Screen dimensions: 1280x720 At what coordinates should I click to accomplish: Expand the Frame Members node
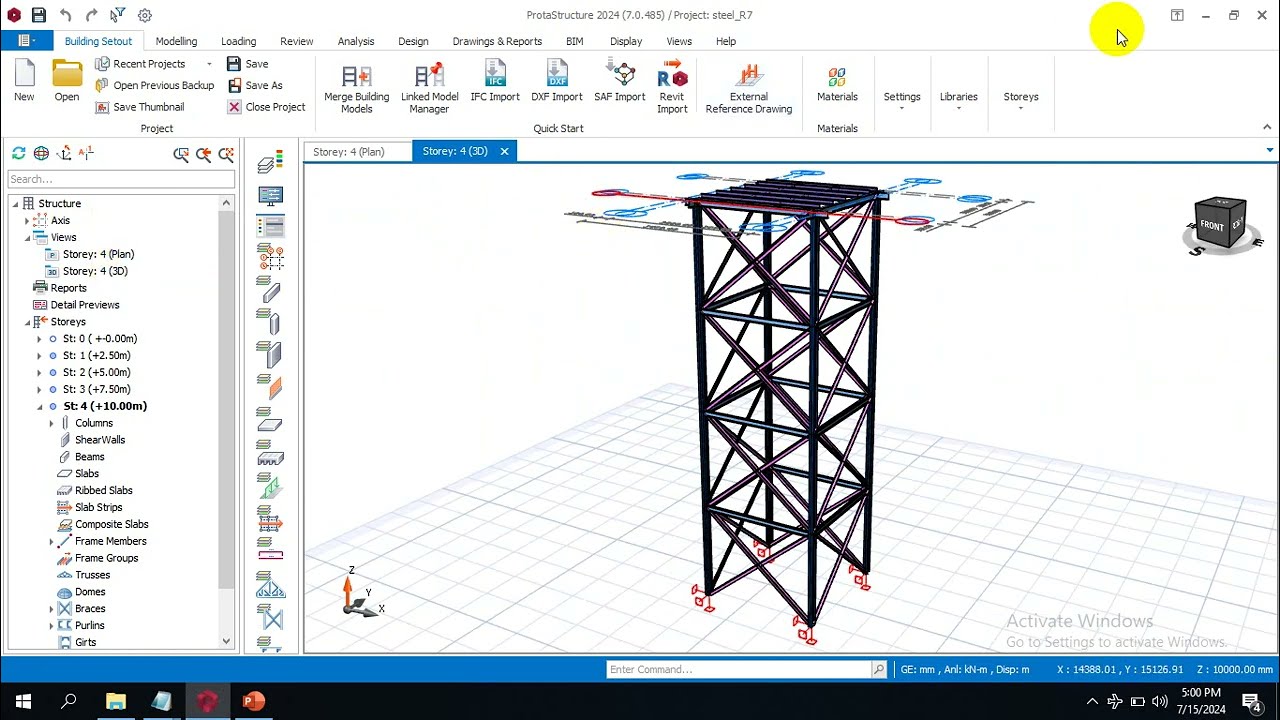52,541
